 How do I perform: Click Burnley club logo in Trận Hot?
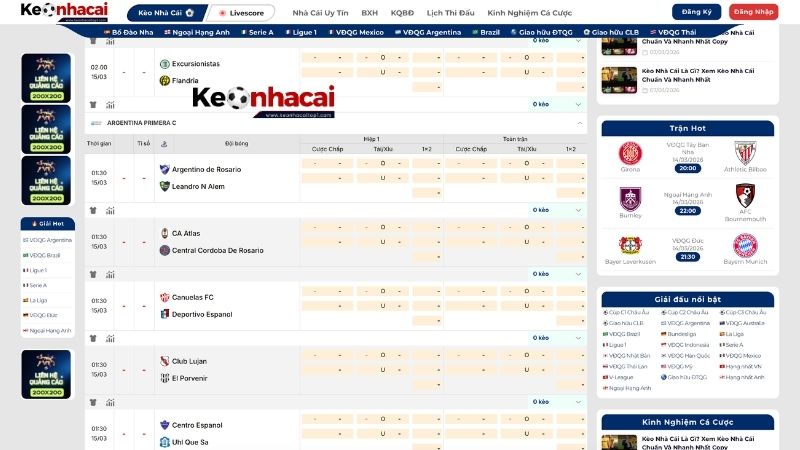coord(630,199)
